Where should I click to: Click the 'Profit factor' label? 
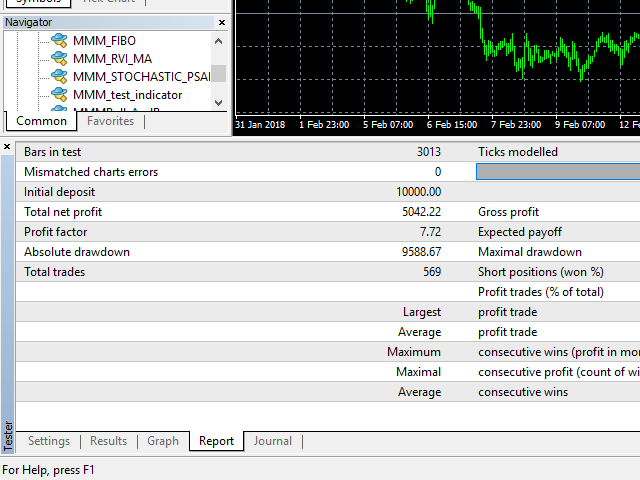(x=56, y=232)
